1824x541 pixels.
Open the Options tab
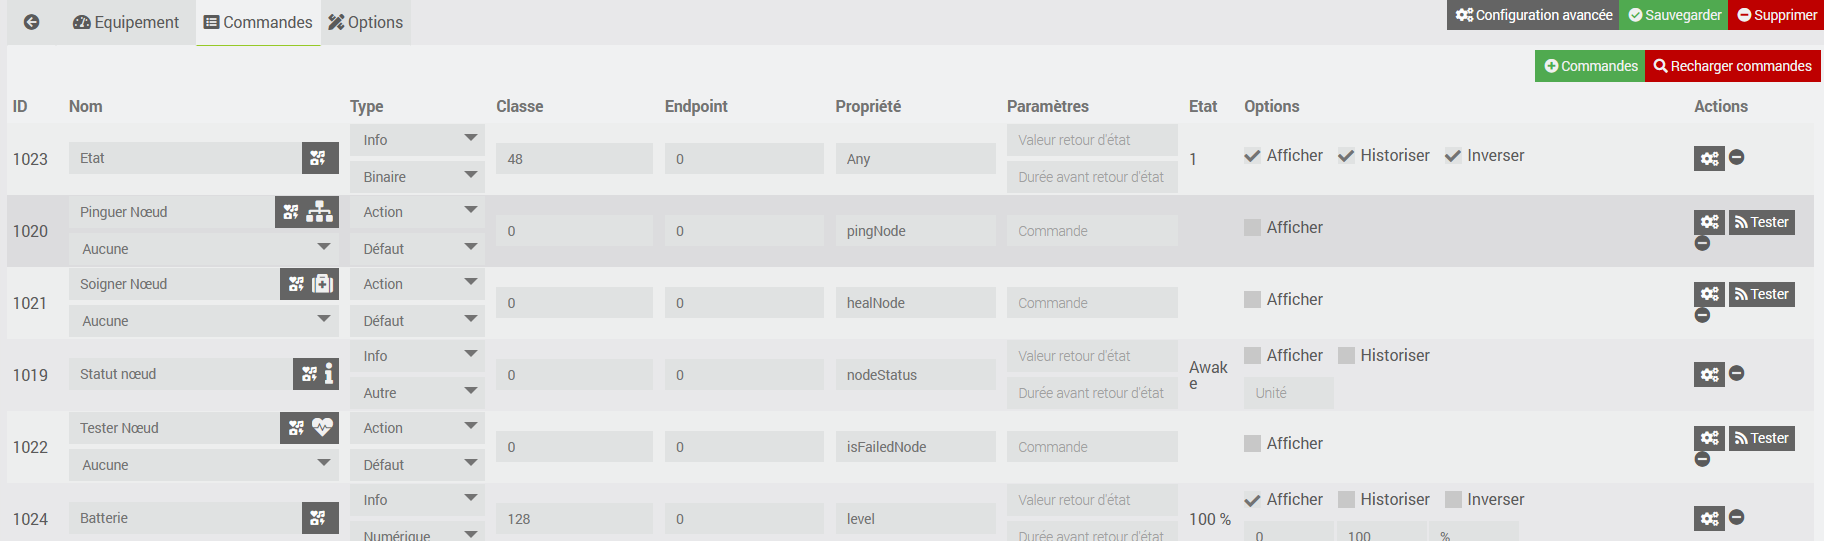tap(366, 22)
